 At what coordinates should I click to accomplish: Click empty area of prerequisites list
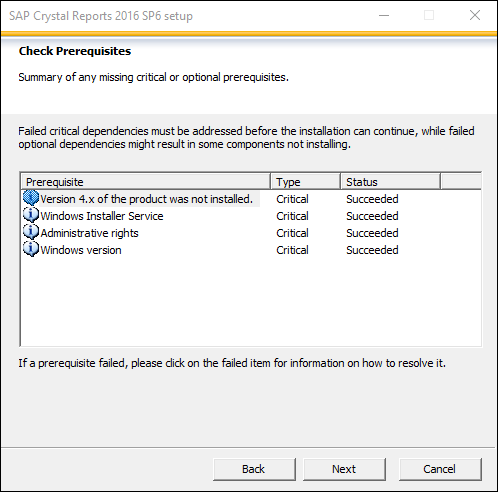coord(251,302)
